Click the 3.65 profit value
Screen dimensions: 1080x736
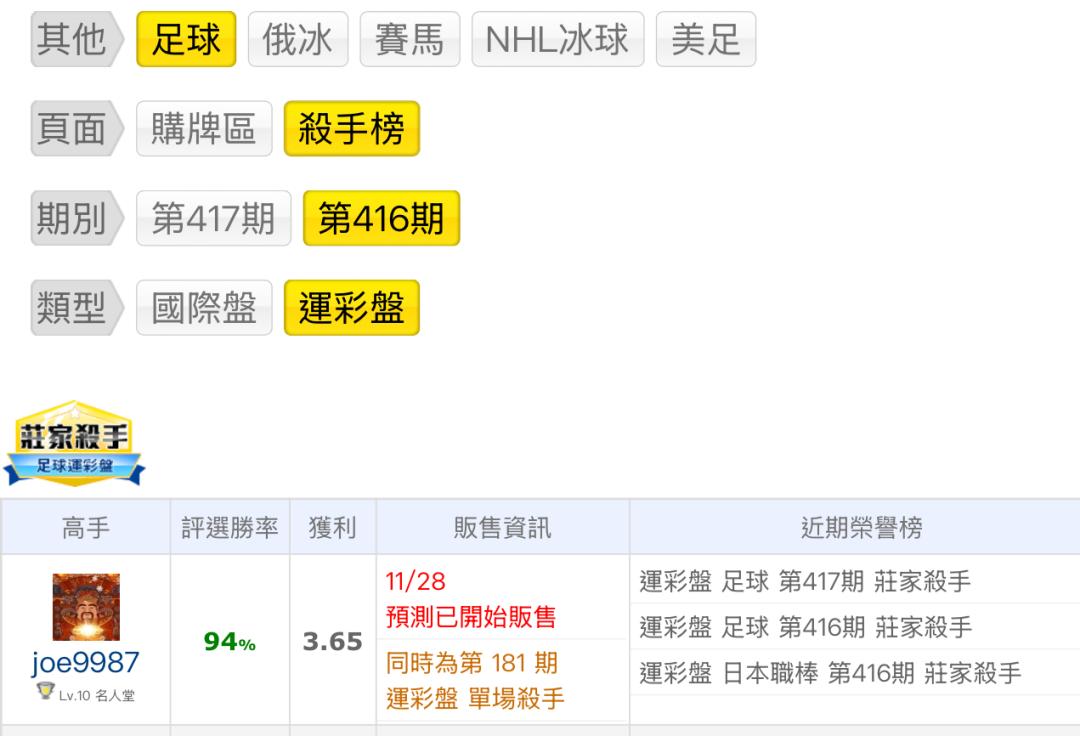(x=333, y=642)
